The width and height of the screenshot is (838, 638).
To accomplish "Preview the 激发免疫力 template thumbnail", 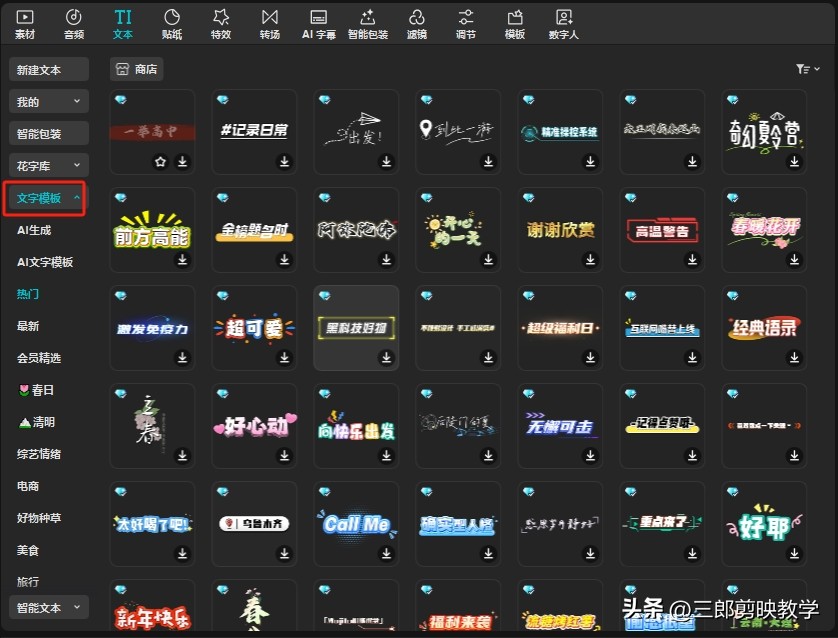I will (x=152, y=328).
